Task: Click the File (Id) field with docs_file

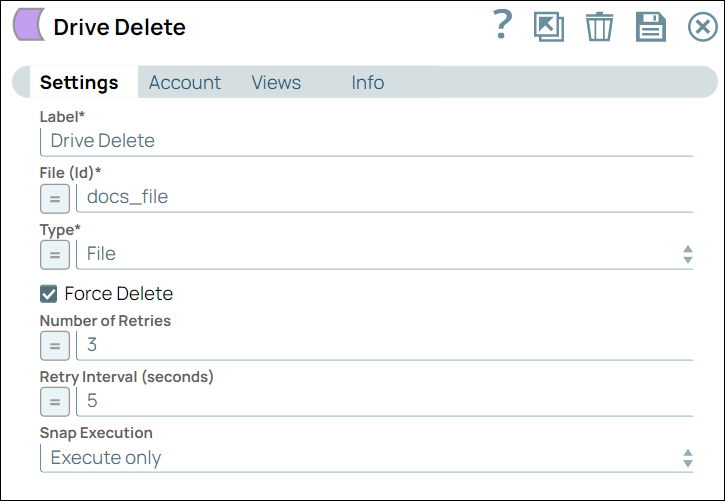Action: point(385,197)
